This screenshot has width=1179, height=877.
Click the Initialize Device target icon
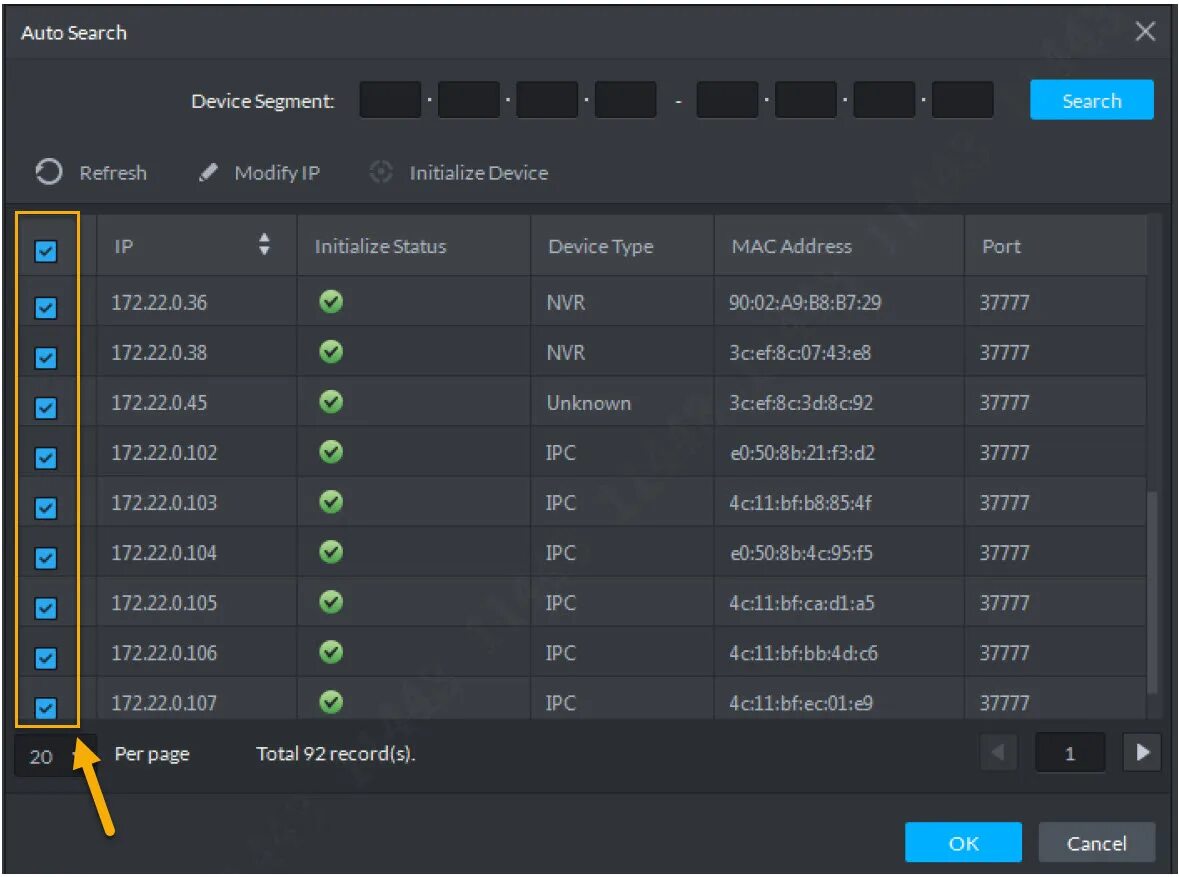(x=381, y=172)
